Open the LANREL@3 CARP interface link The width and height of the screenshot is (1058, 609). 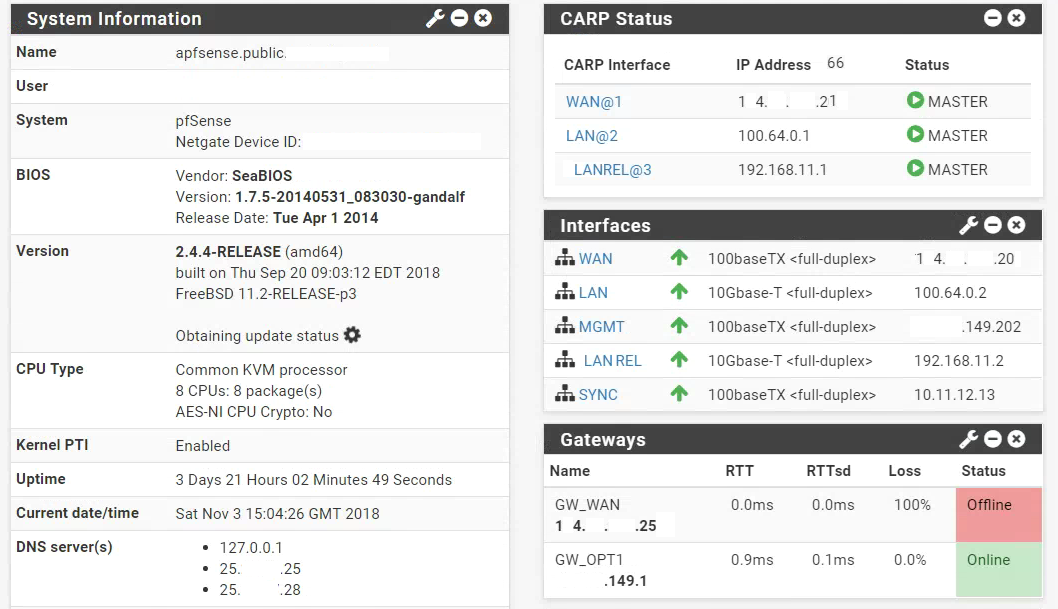pos(612,169)
